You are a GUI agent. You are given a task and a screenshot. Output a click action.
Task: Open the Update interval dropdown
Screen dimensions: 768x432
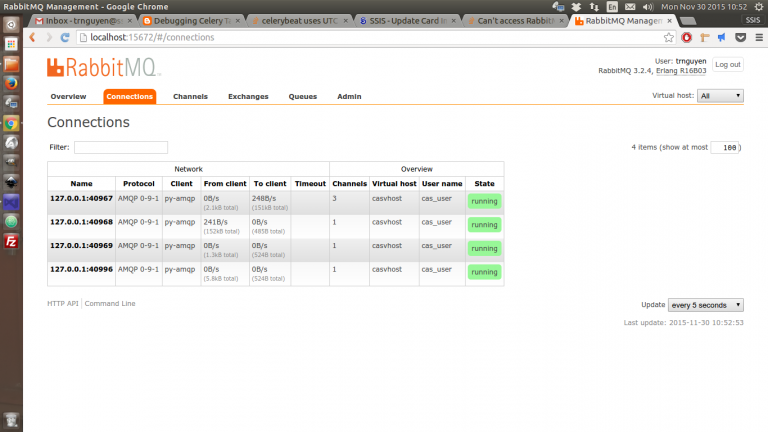[706, 305]
